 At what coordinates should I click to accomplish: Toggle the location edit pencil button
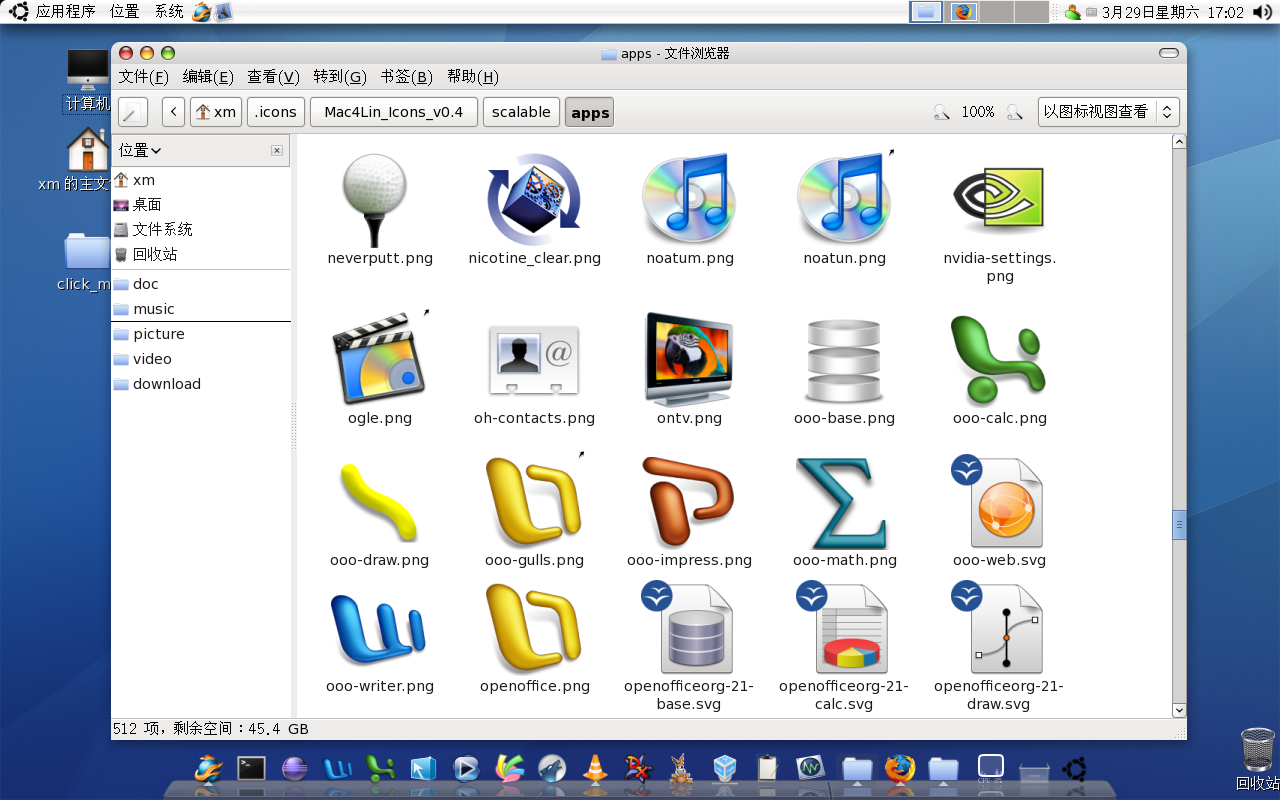pos(133,112)
